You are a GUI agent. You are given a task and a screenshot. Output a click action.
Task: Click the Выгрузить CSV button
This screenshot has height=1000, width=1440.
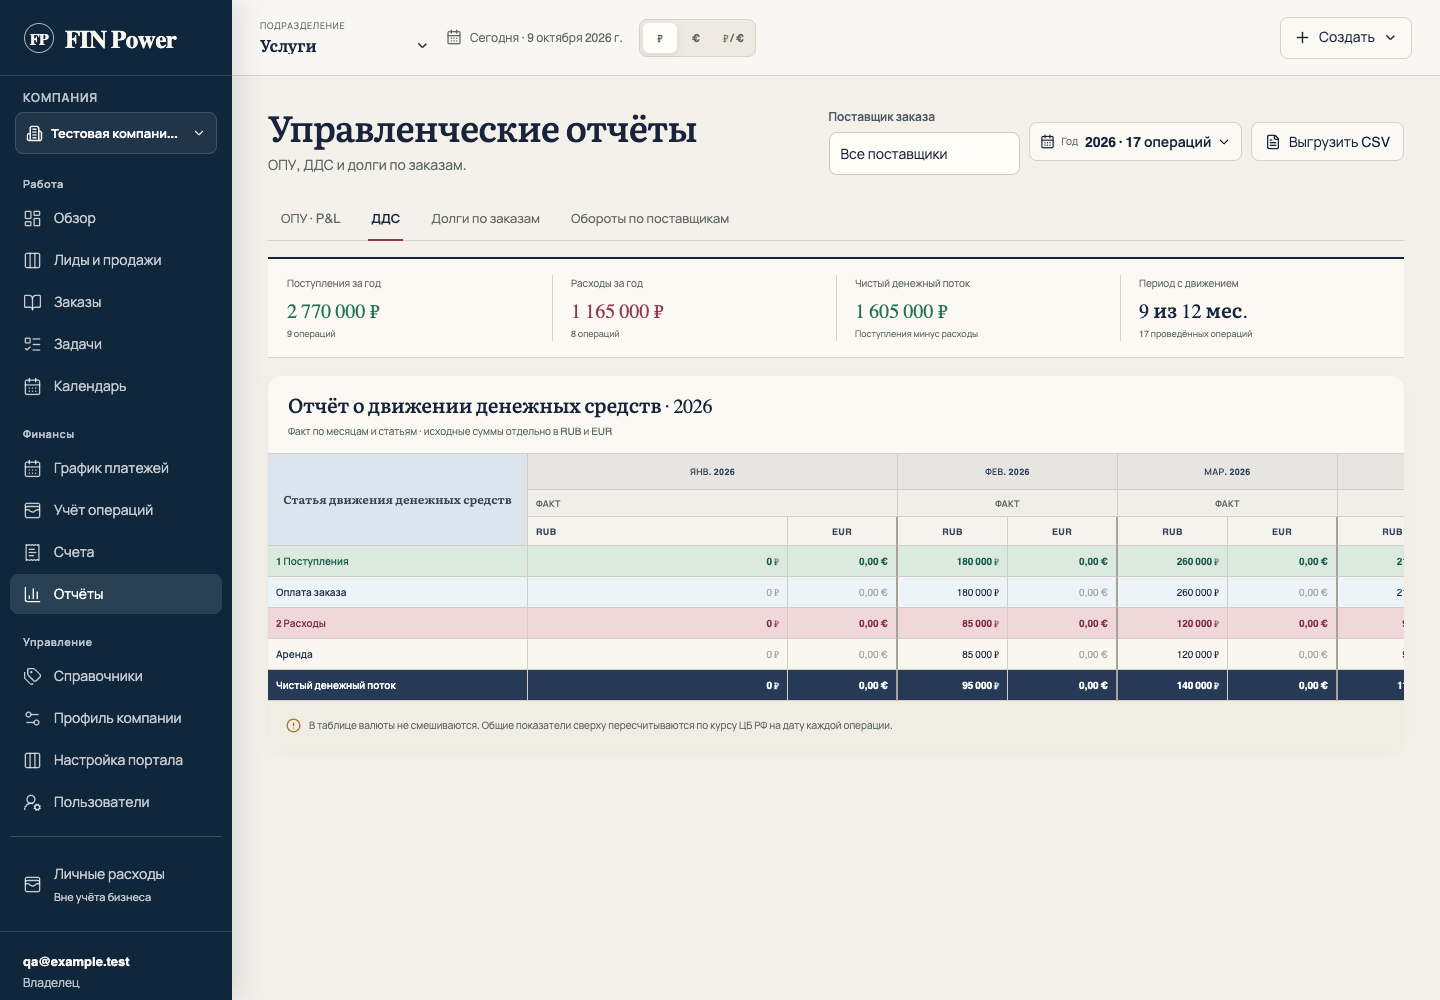click(1327, 142)
